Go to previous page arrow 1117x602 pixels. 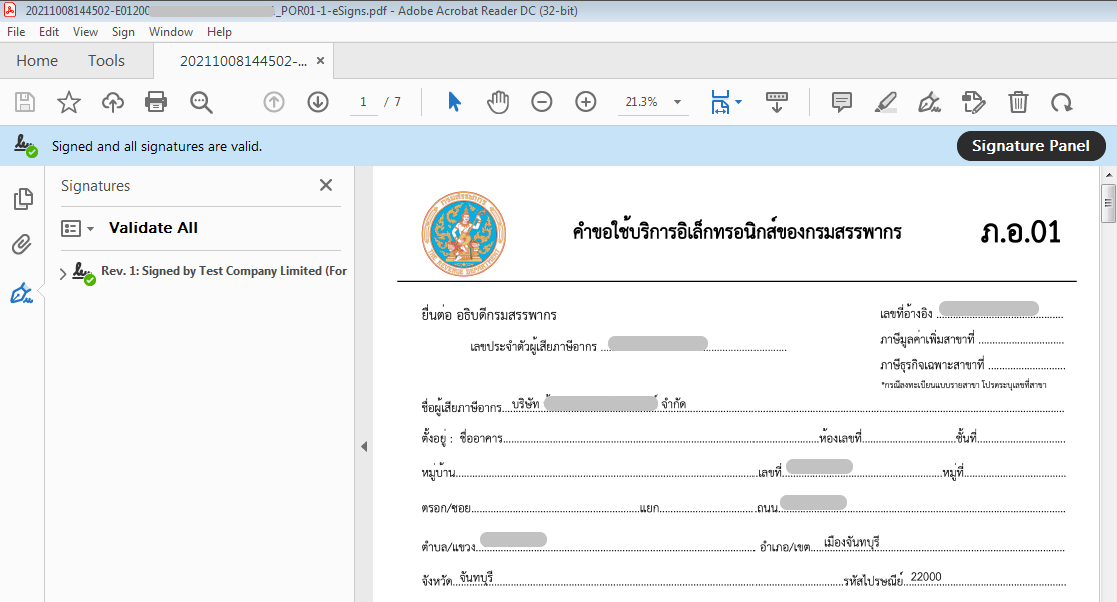(x=274, y=102)
